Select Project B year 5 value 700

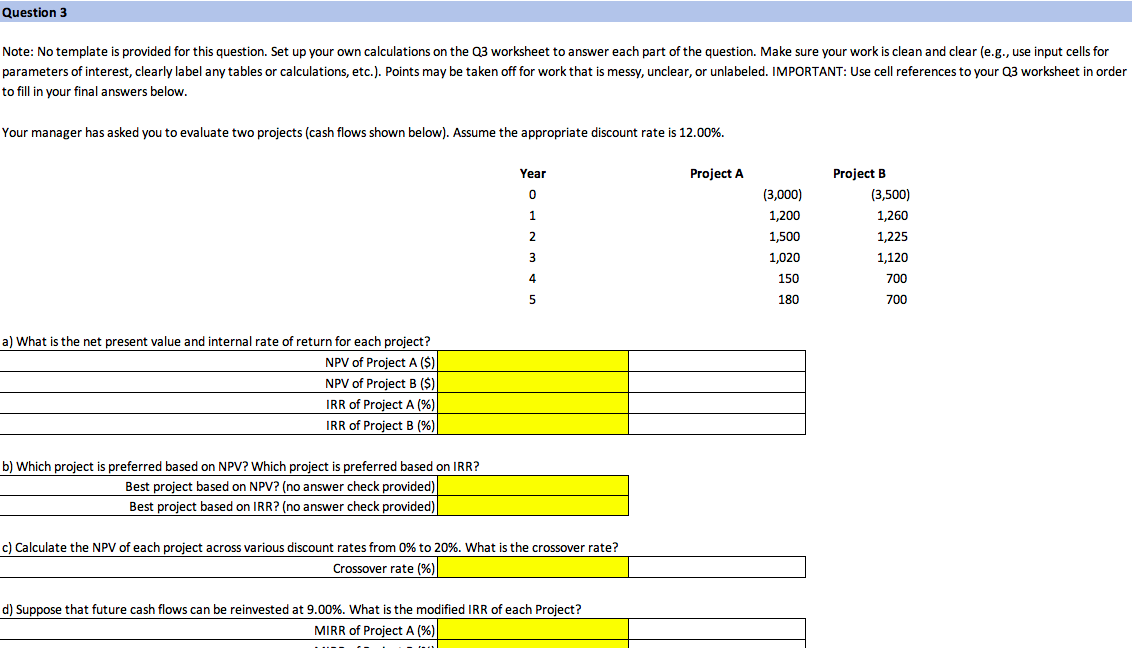pyautogui.click(x=897, y=299)
